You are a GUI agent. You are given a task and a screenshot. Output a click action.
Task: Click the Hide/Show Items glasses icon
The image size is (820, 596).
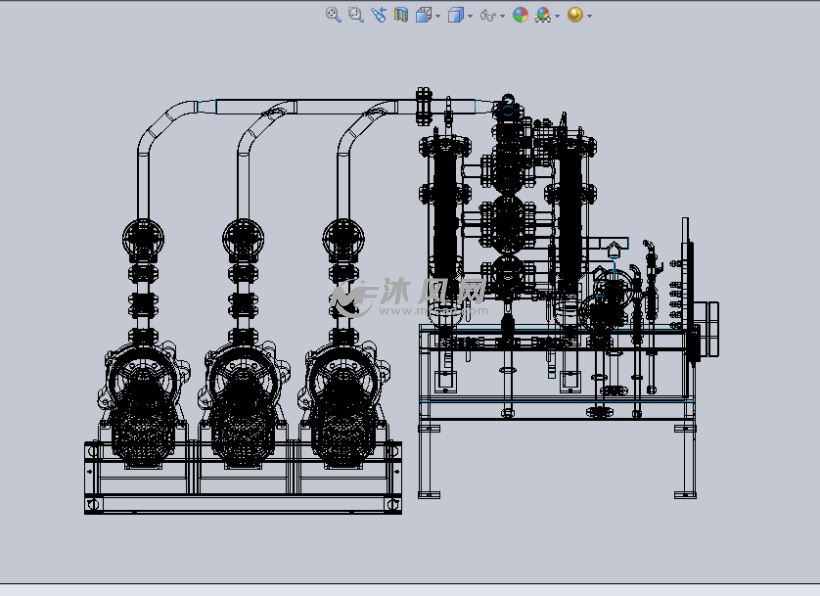(487, 15)
